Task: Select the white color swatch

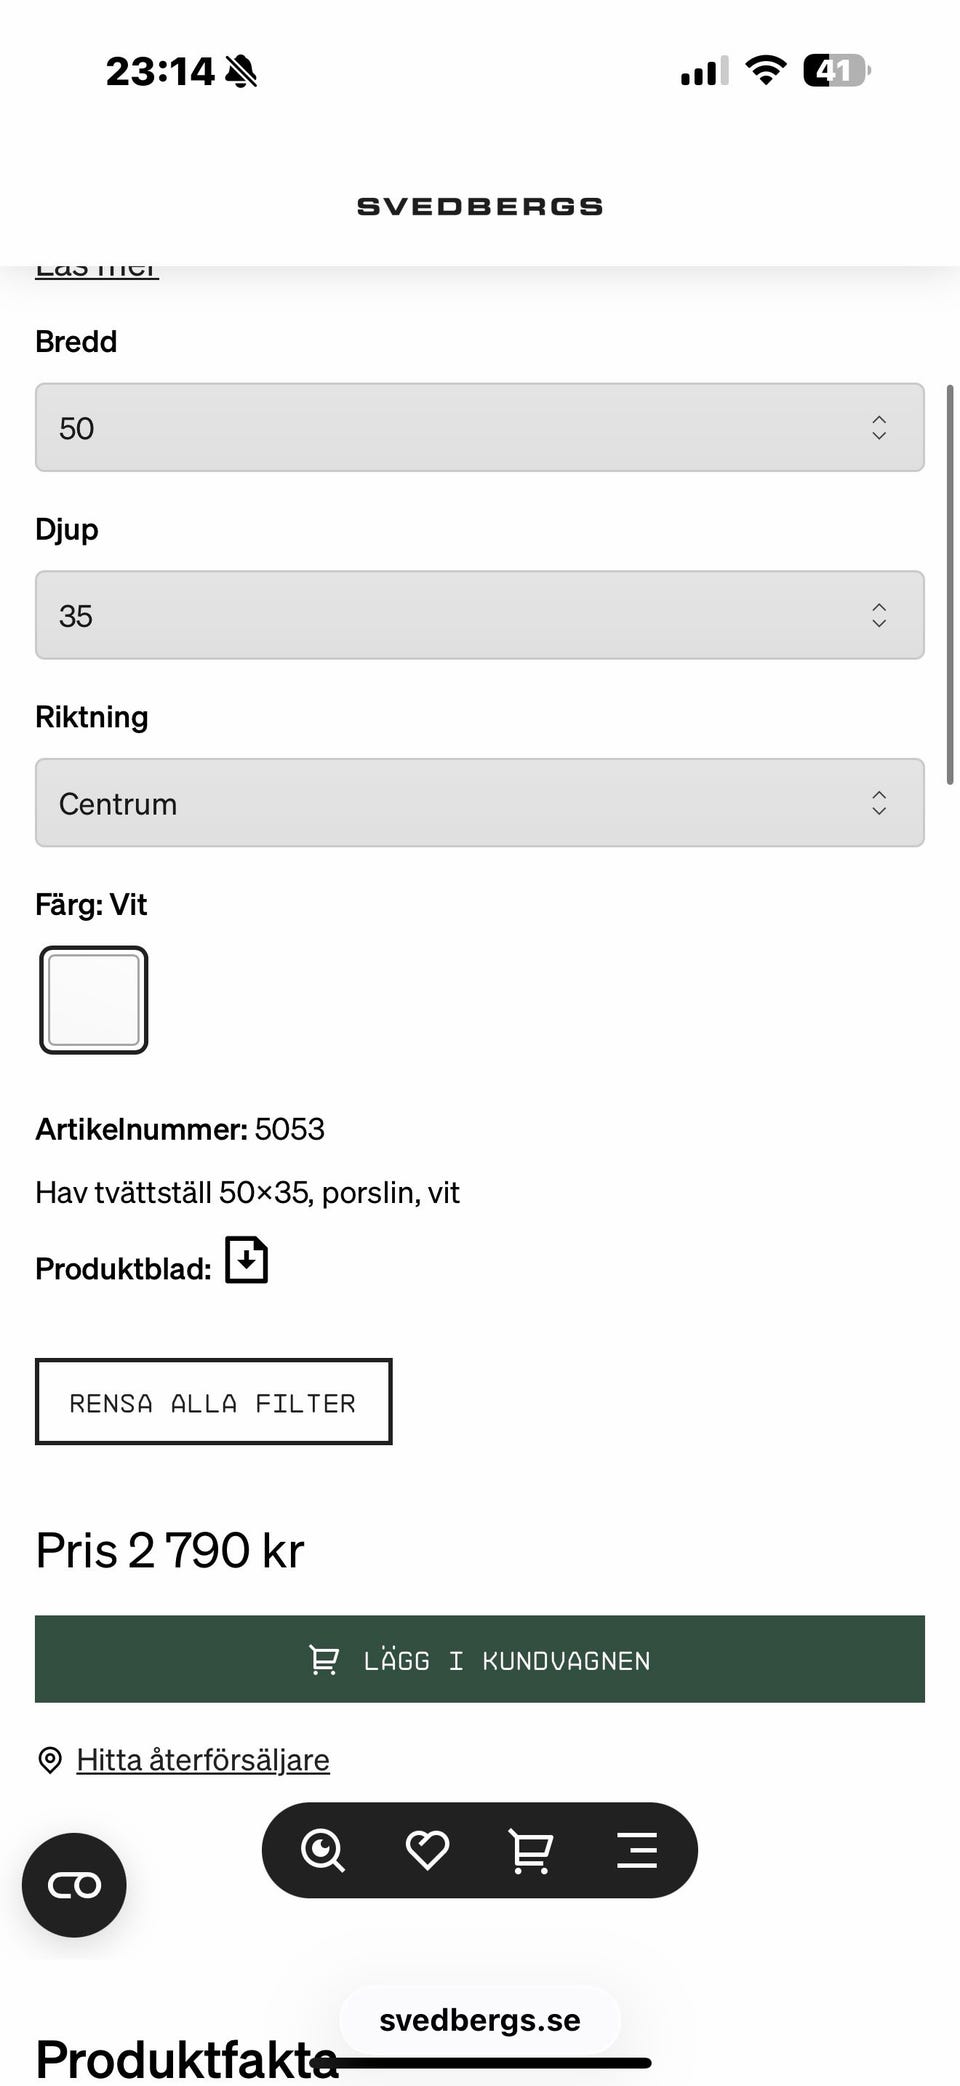Action: (x=94, y=1000)
